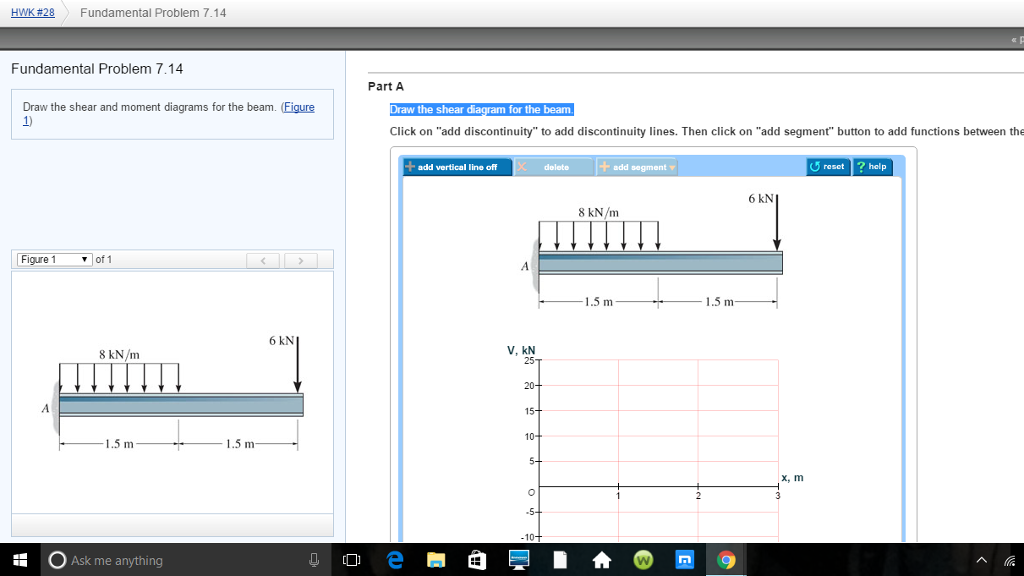Open the Figure 1 selector dropdown
This screenshot has height=576, width=1024.
coord(54,260)
